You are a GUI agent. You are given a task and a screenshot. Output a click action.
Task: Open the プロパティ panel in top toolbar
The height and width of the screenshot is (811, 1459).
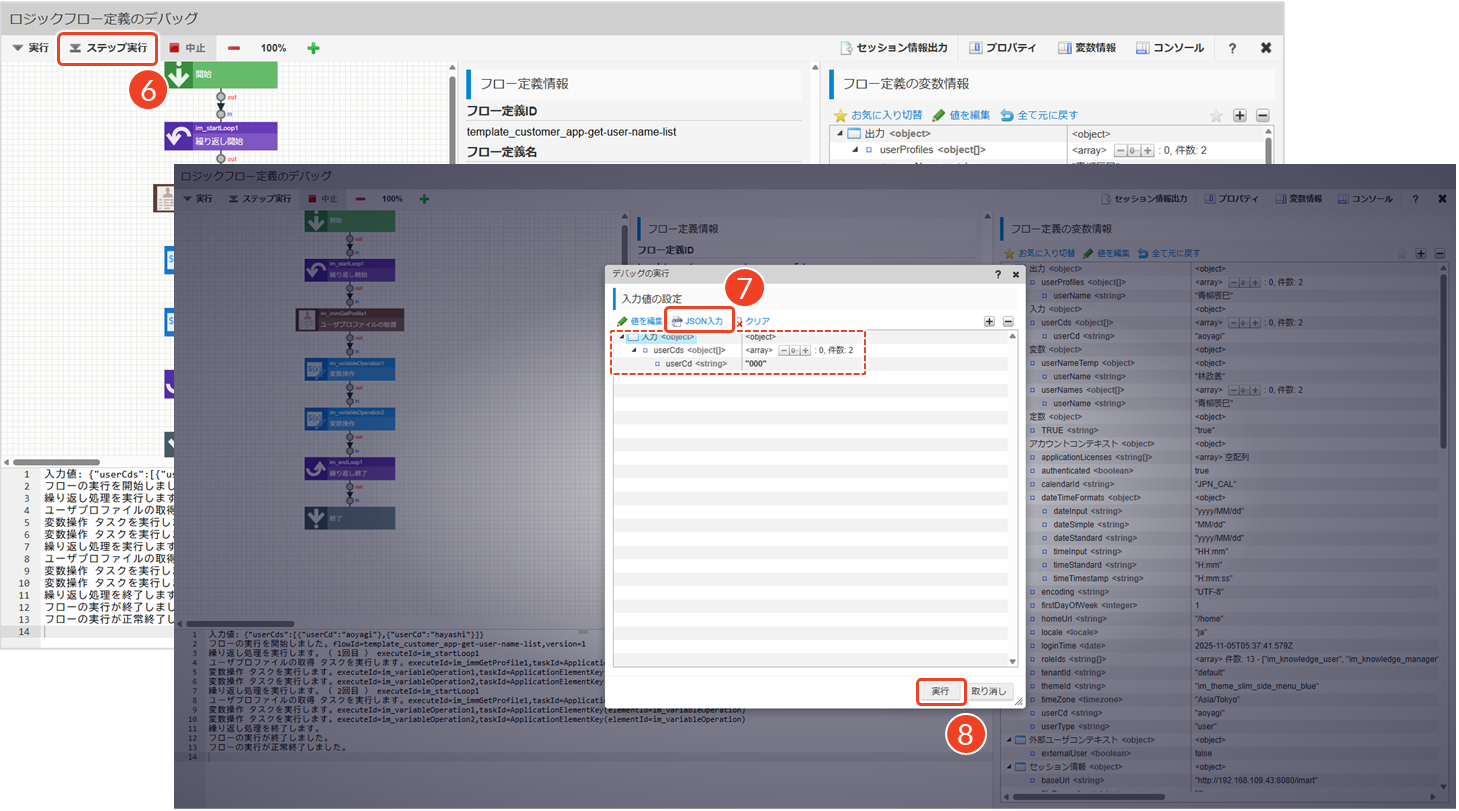(x=1001, y=48)
